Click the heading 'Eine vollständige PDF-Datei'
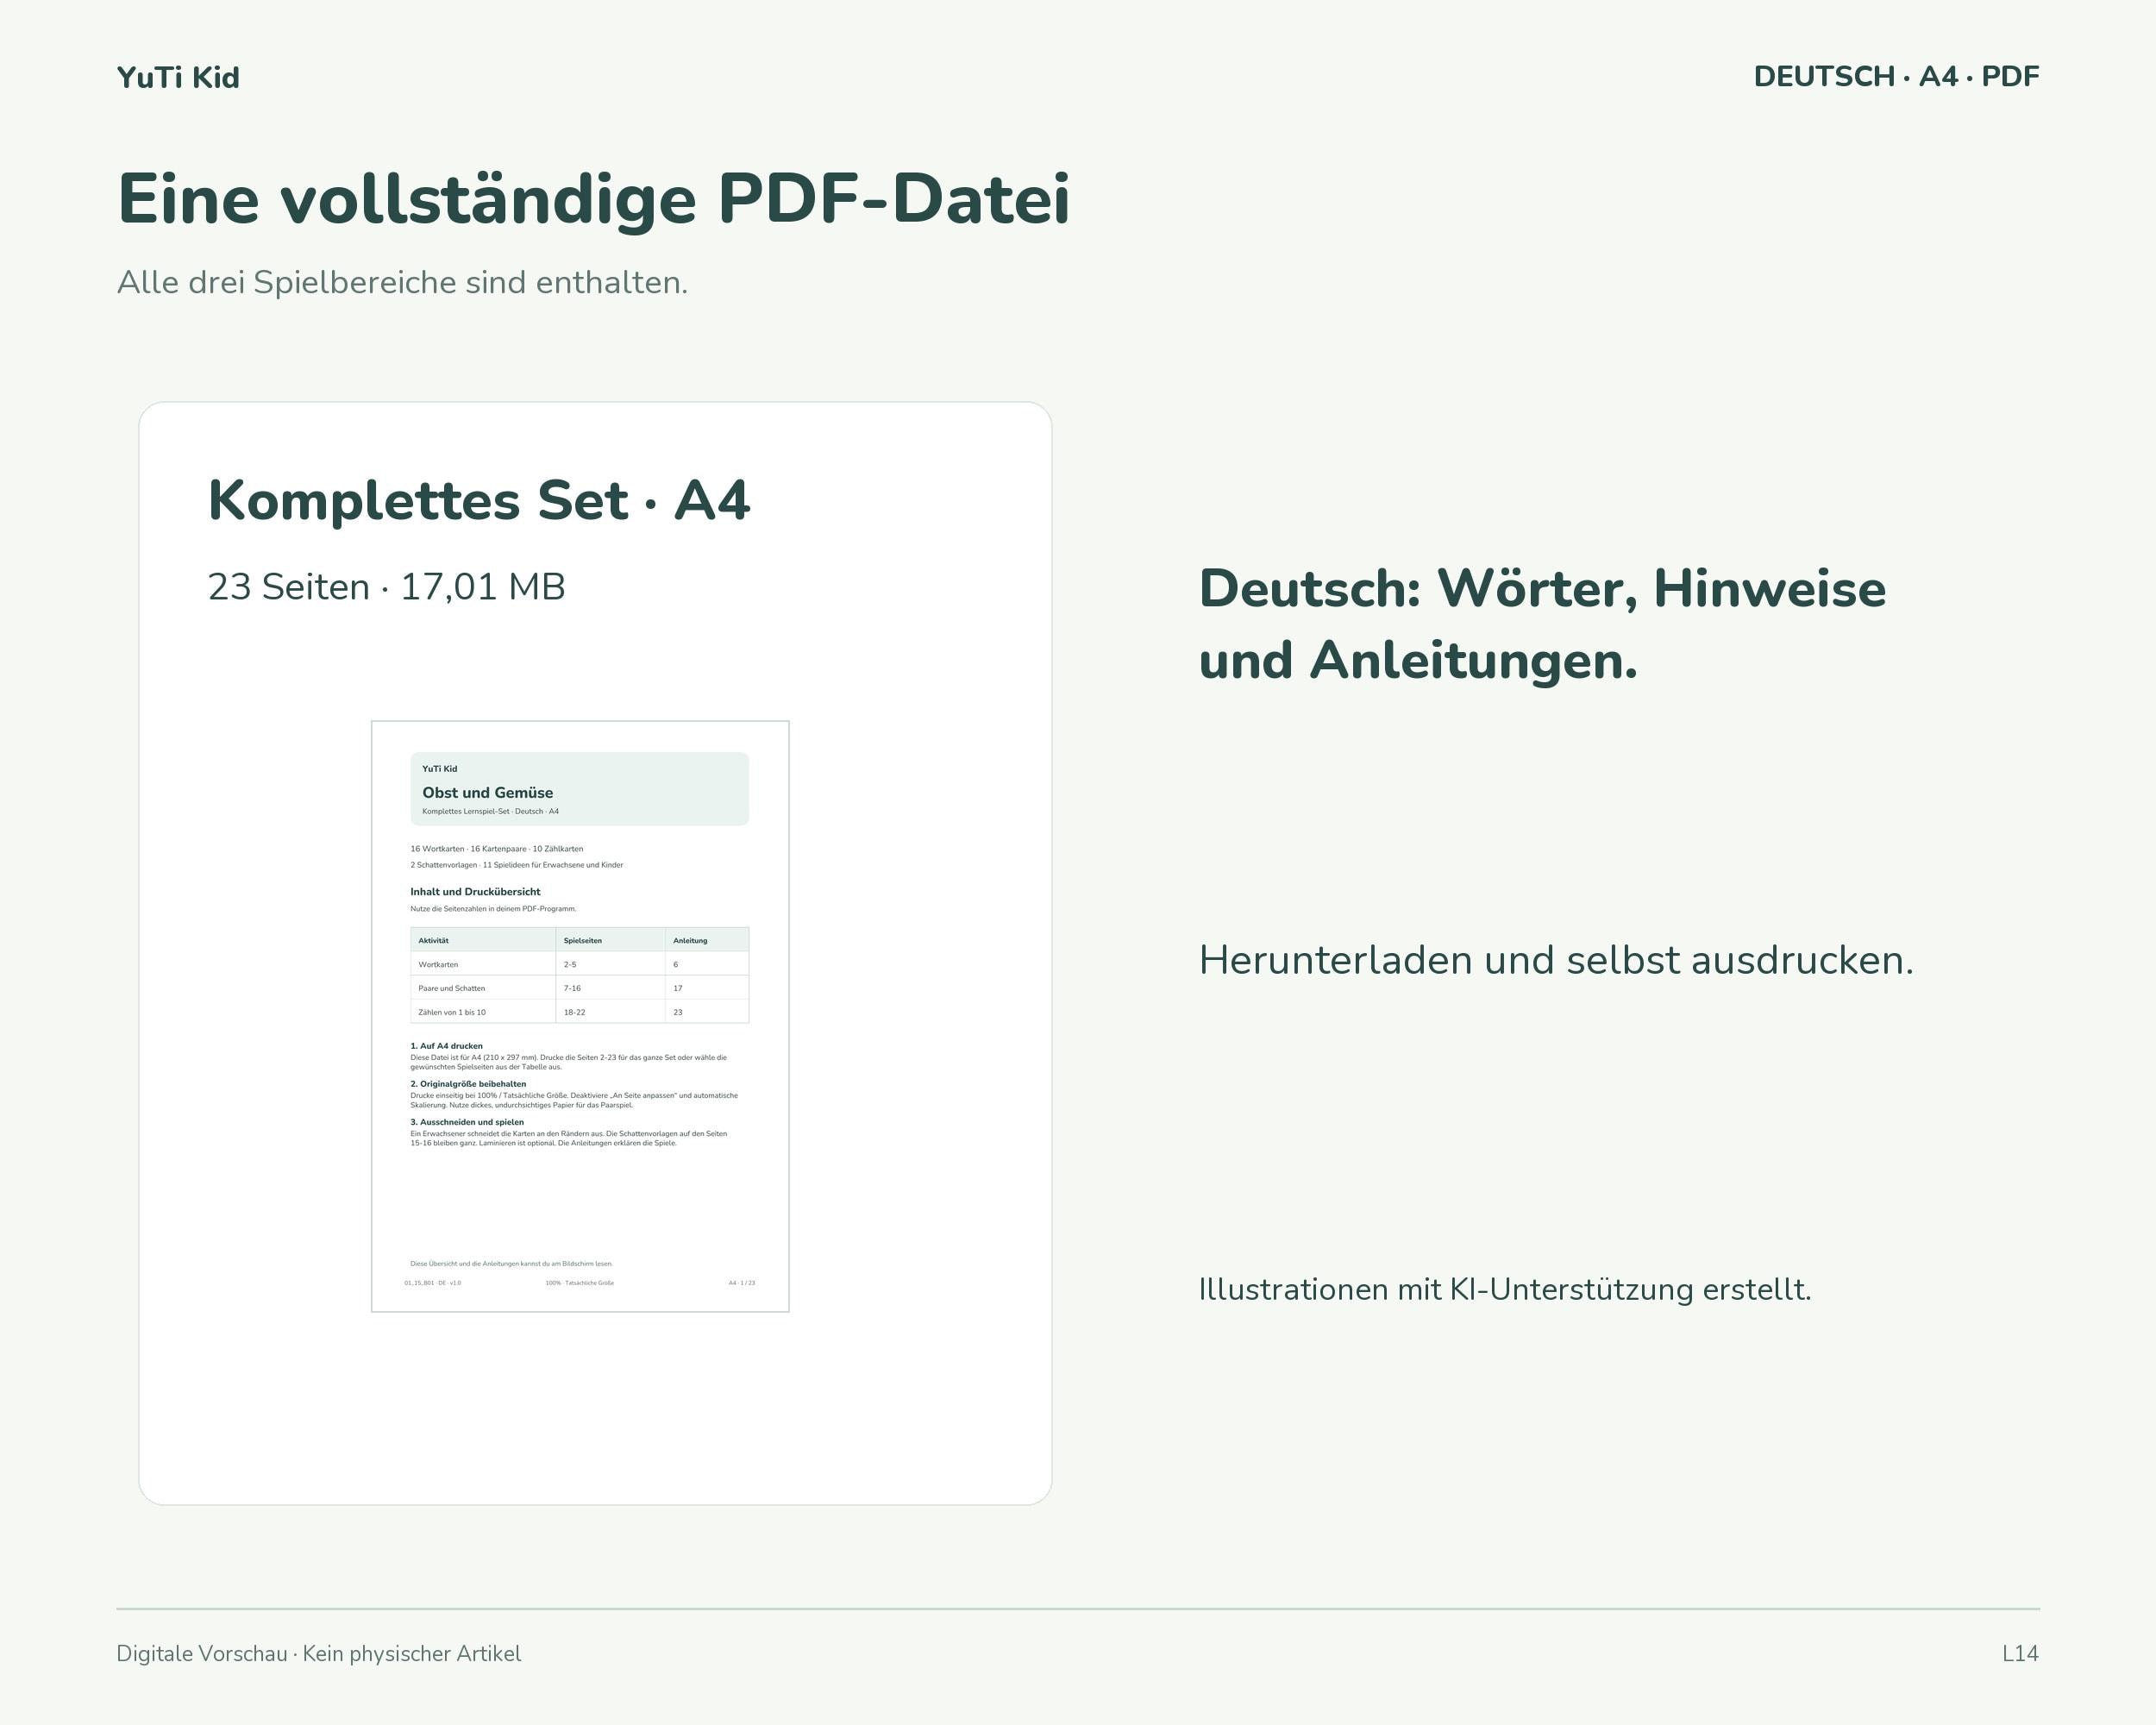The width and height of the screenshot is (2156, 1725). click(594, 199)
